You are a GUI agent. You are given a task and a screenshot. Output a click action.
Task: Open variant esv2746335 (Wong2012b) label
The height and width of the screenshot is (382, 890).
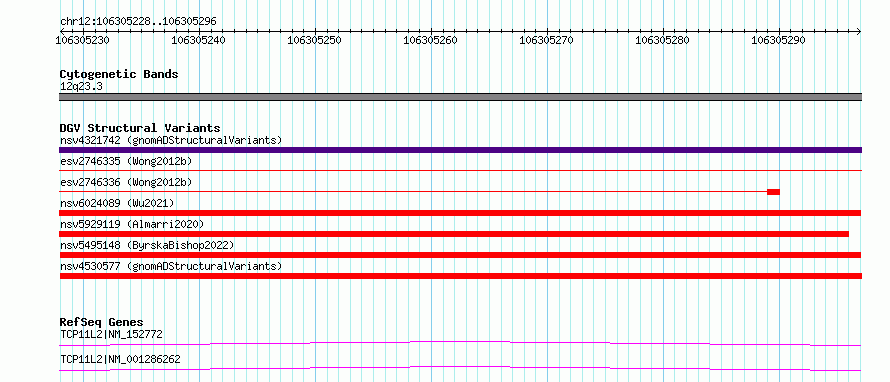[x=126, y=161]
